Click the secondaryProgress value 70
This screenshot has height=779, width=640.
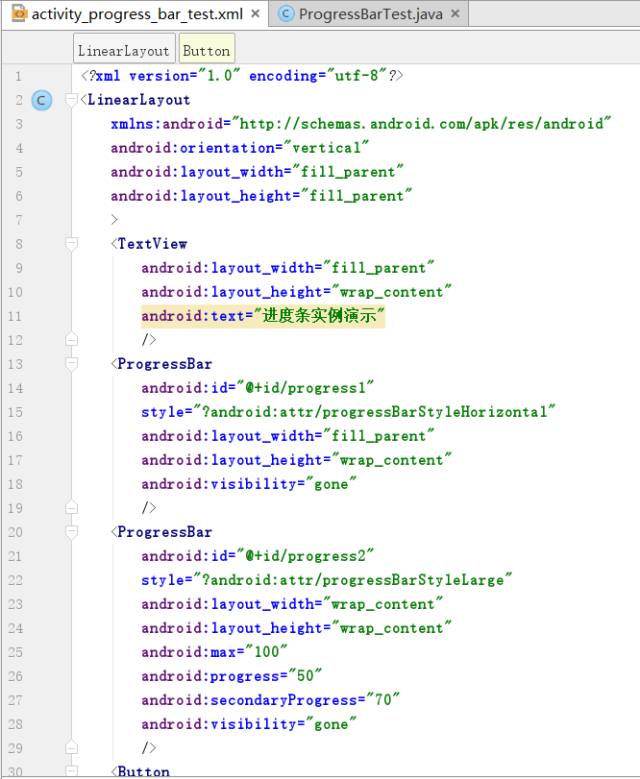click(383, 700)
